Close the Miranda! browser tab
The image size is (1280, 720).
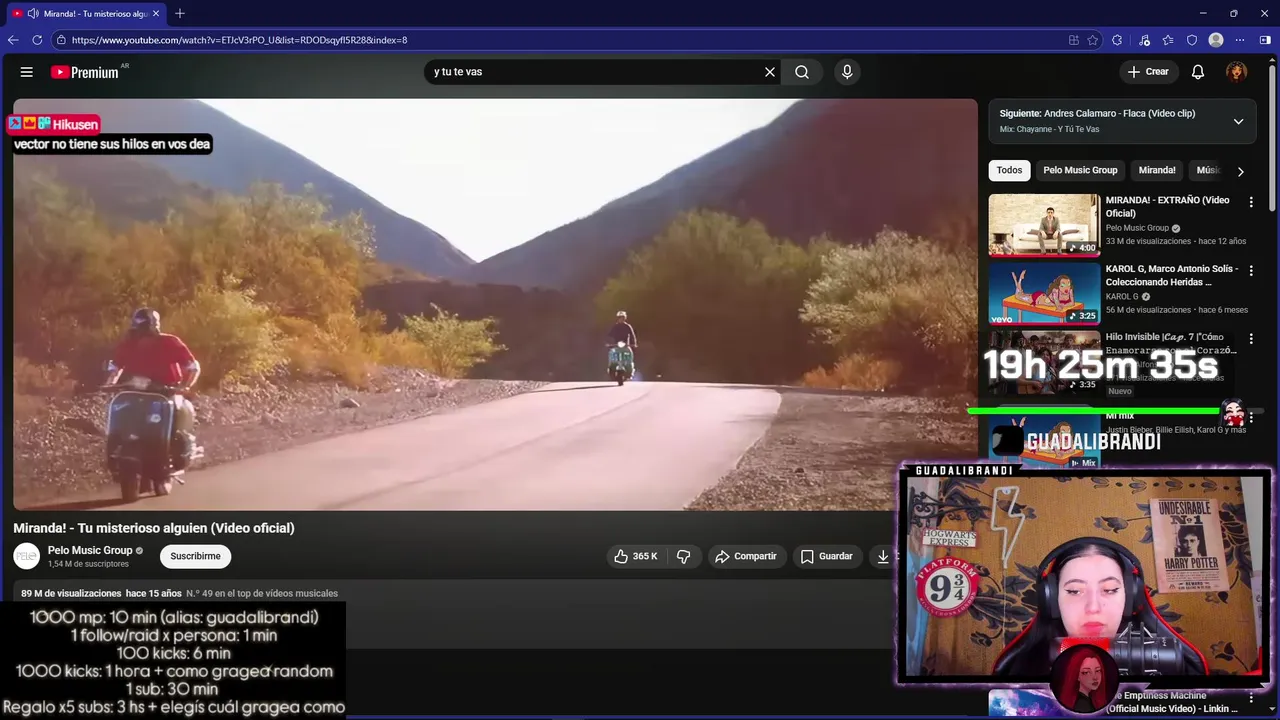(x=156, y=14)
